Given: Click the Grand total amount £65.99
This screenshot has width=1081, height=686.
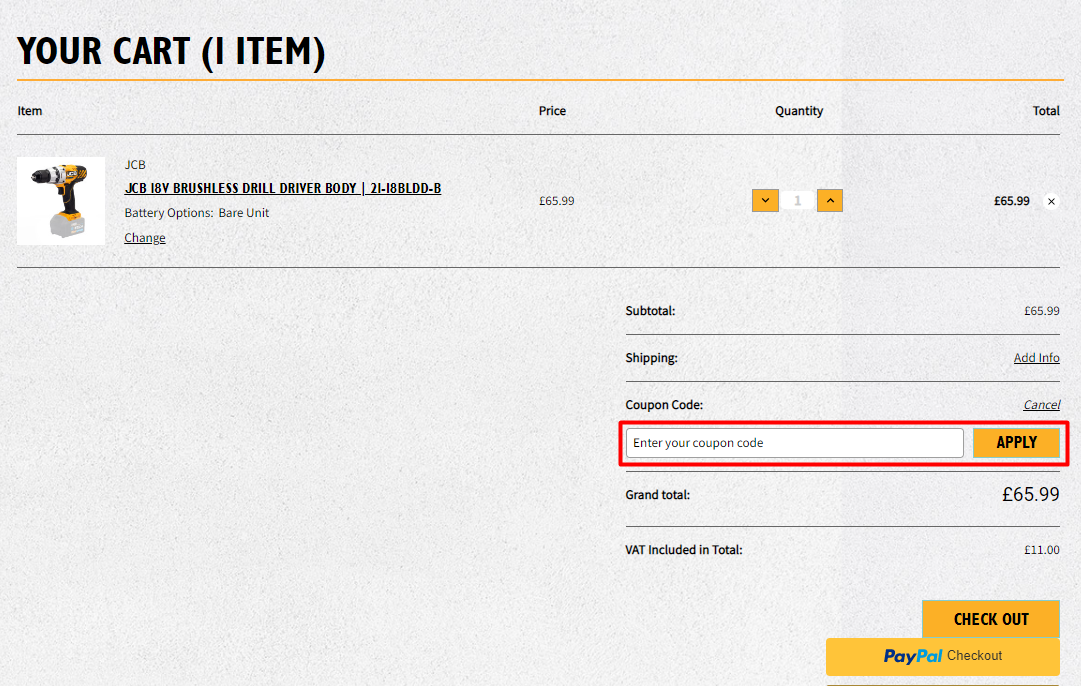Looking at the screenshot, I should [x=1031, y=494].
